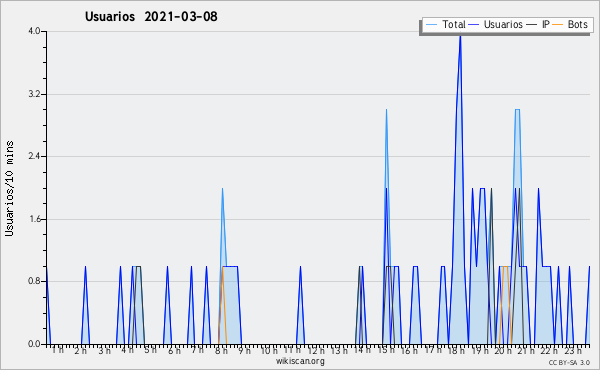
Task: Click the 4.0 peak near 18 h
Action: click(460, 36)
